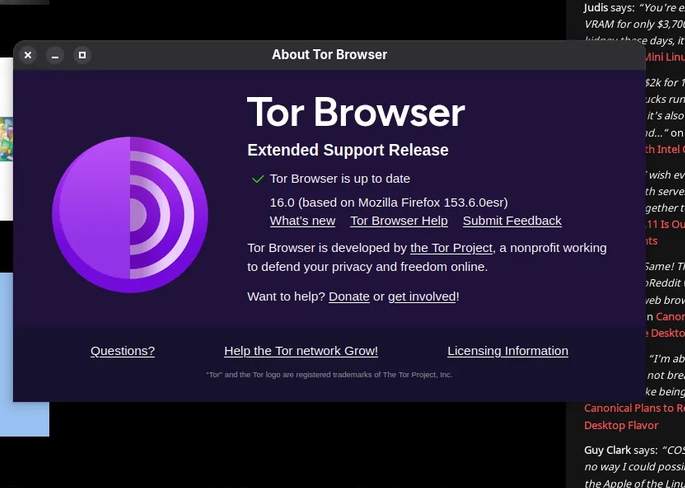Viewport: 685px width, 488px height.
Task: Follow the Tor Project link
Action: 451,248
